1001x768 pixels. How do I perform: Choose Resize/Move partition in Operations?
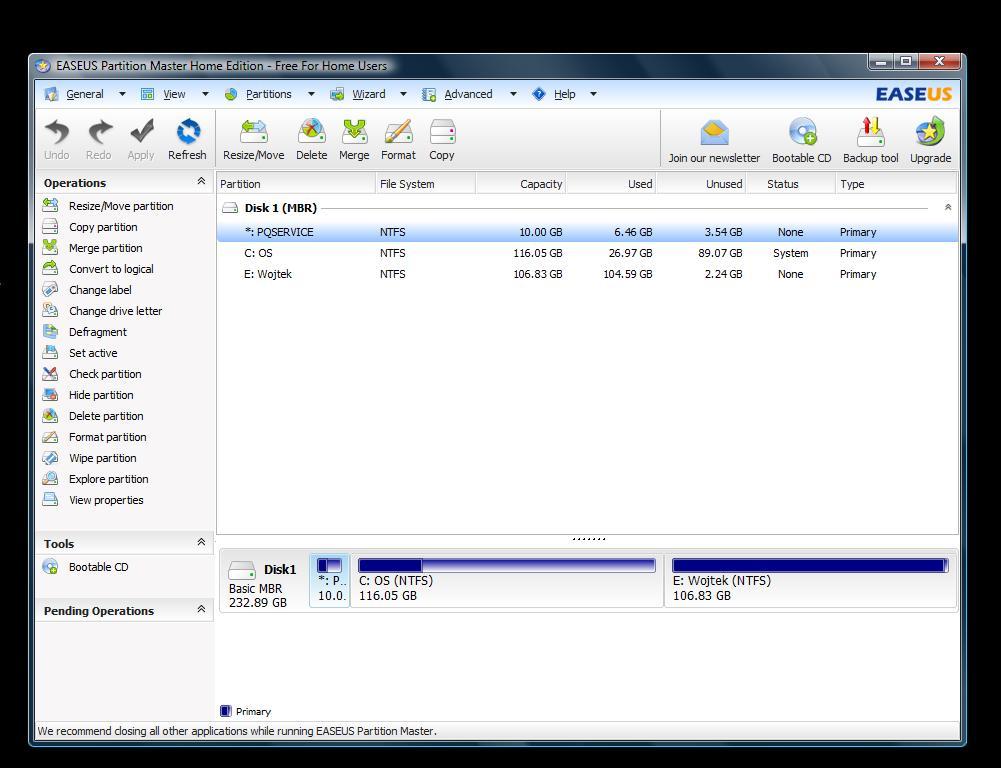[x=108, y=206]
